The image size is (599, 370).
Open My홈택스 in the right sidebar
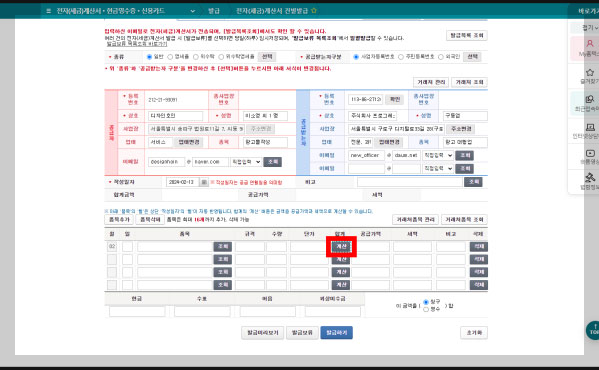click(589, 48)
